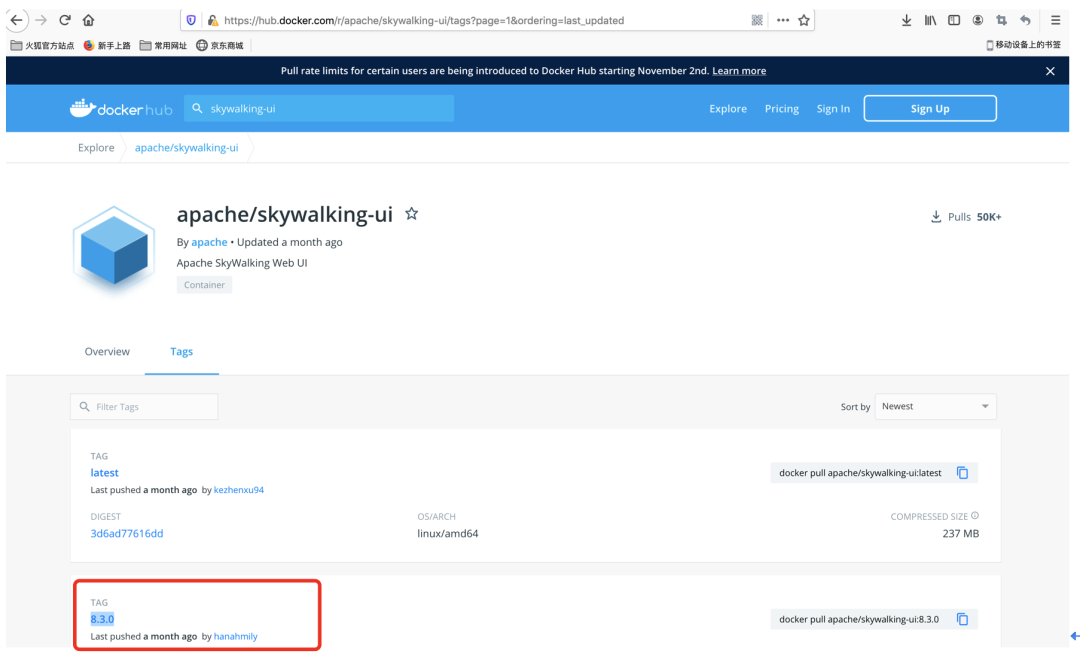Open the 8.3.0 tag link
The image size is (1080, 657).
[102, 619]
